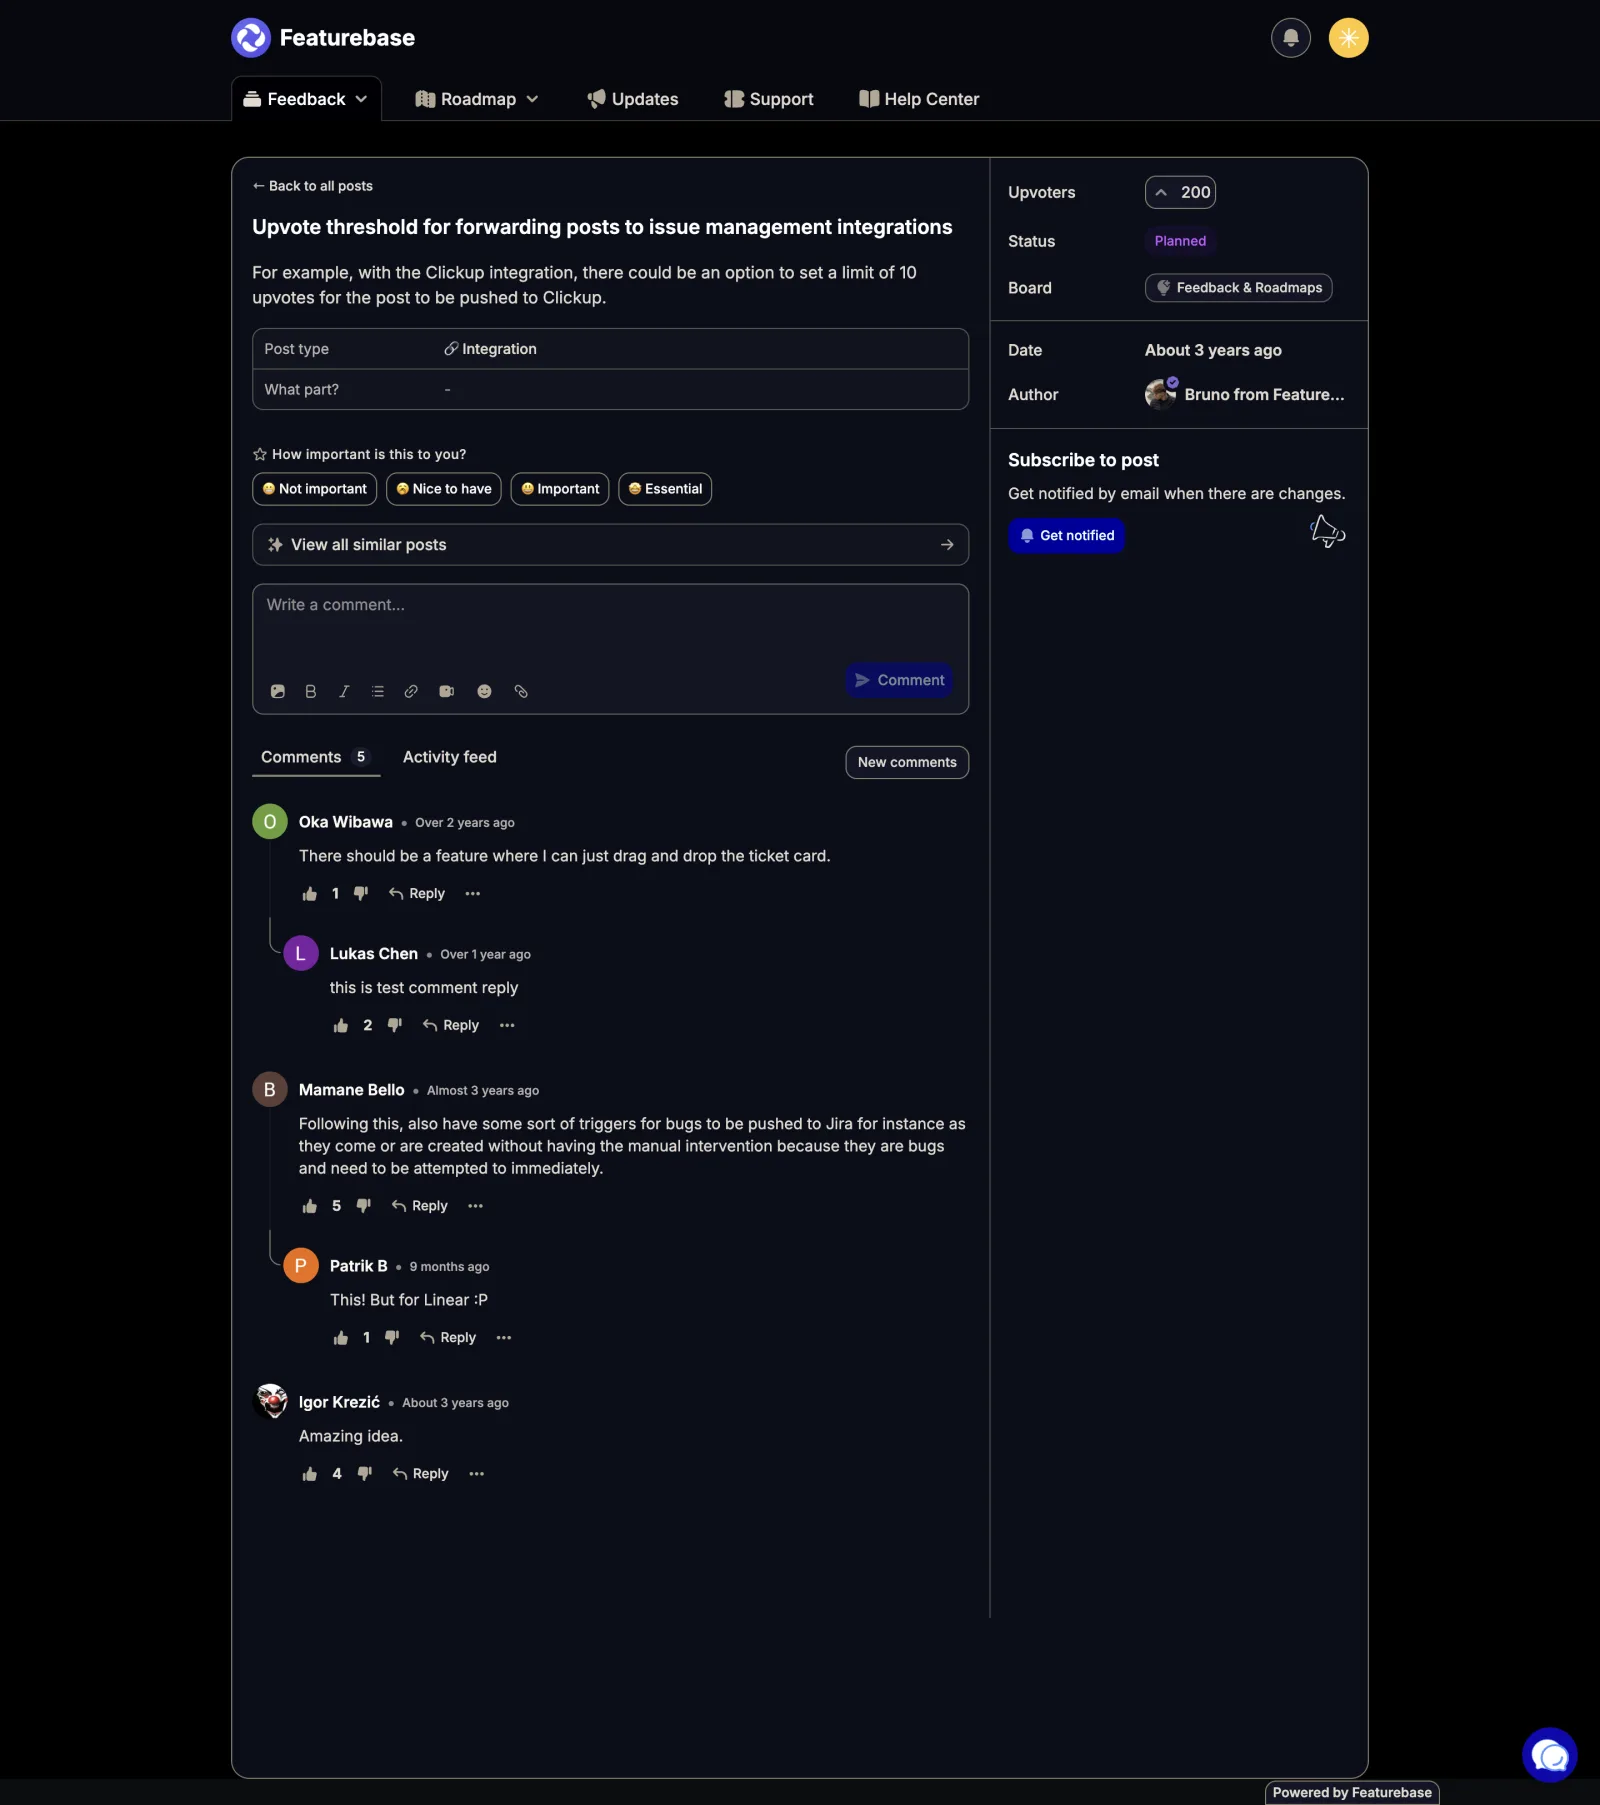Insert bullet list in comment
Screen dimensions: 1600x1805
(x=378, y=691)
